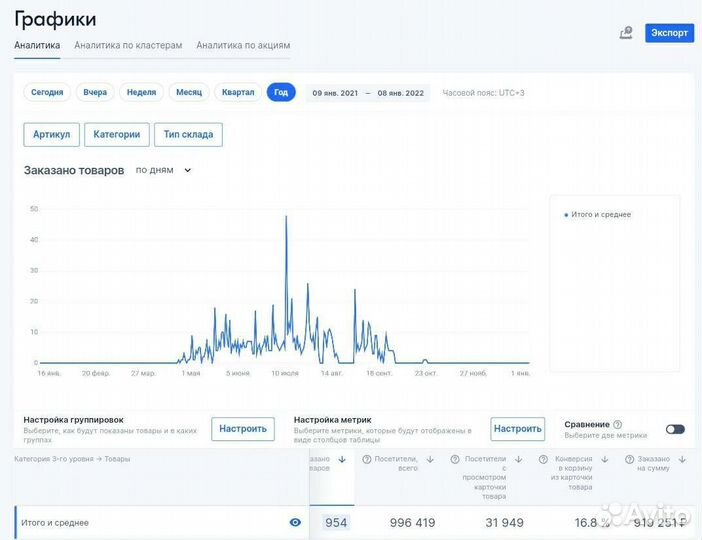Sort by Заказано товаров arrow
This screenshot has height=540, width=702.
(x=342, y=459)
